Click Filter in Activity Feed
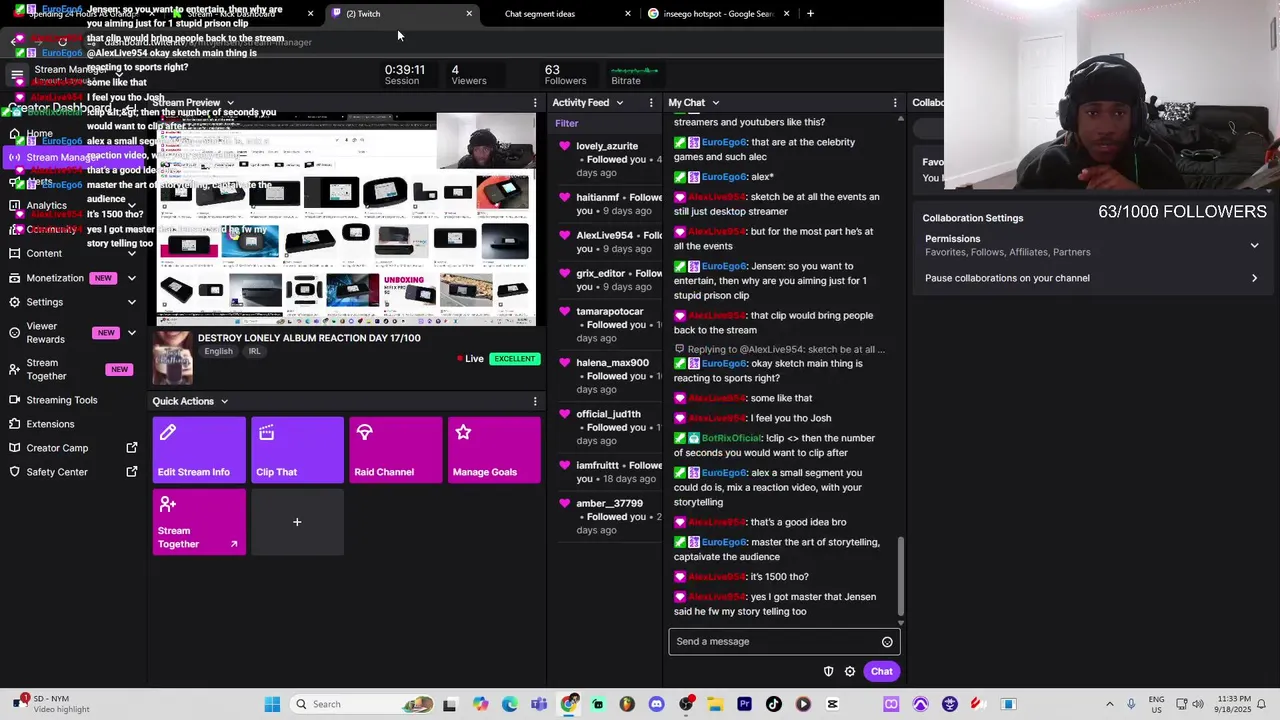This screenshot has width=1280, height=720. (566, 124)
